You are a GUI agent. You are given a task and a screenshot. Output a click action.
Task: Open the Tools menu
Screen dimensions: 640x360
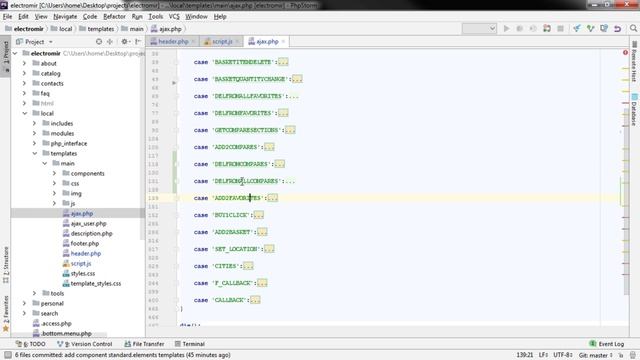[156, 16]
